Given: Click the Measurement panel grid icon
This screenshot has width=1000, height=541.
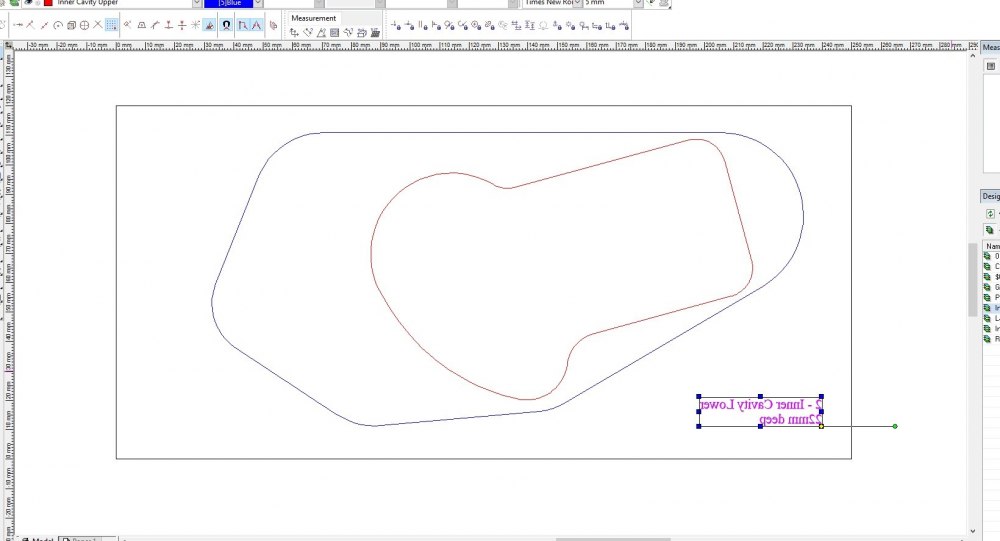Looking at the screenshot, I should pyautogui.click(x=990, y=66).
